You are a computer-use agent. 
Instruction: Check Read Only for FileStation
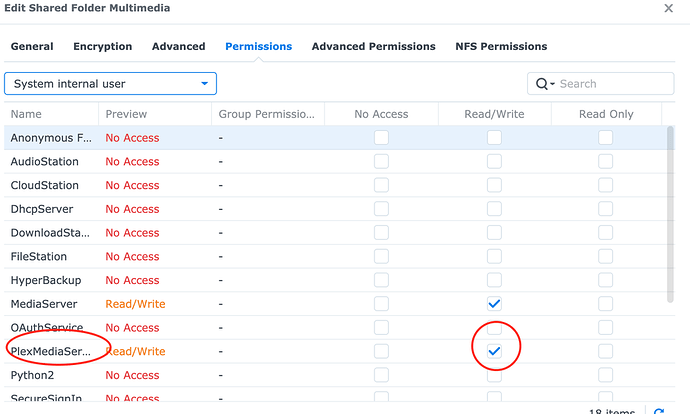(x=606, y=256)
